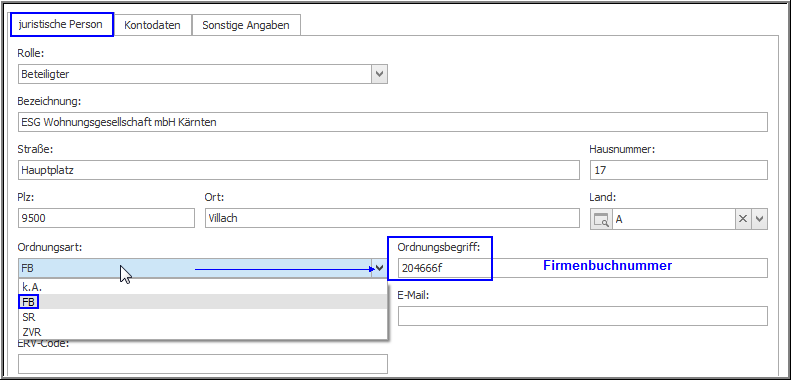This screenshot has width=791, height=380.
Task: Select the juristische Person tab
Action: [61, 24]
